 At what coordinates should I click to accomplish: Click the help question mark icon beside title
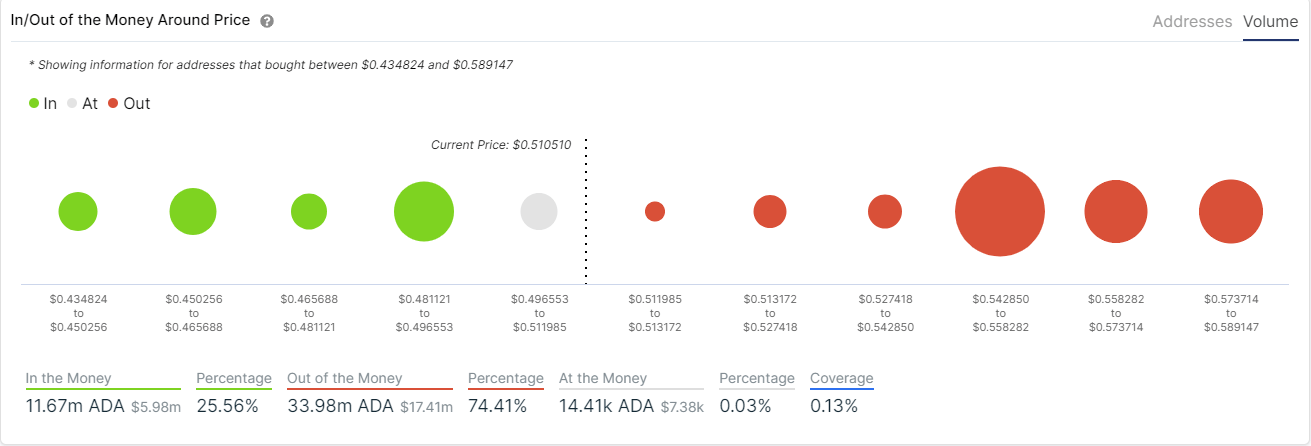tap(266, 21)
